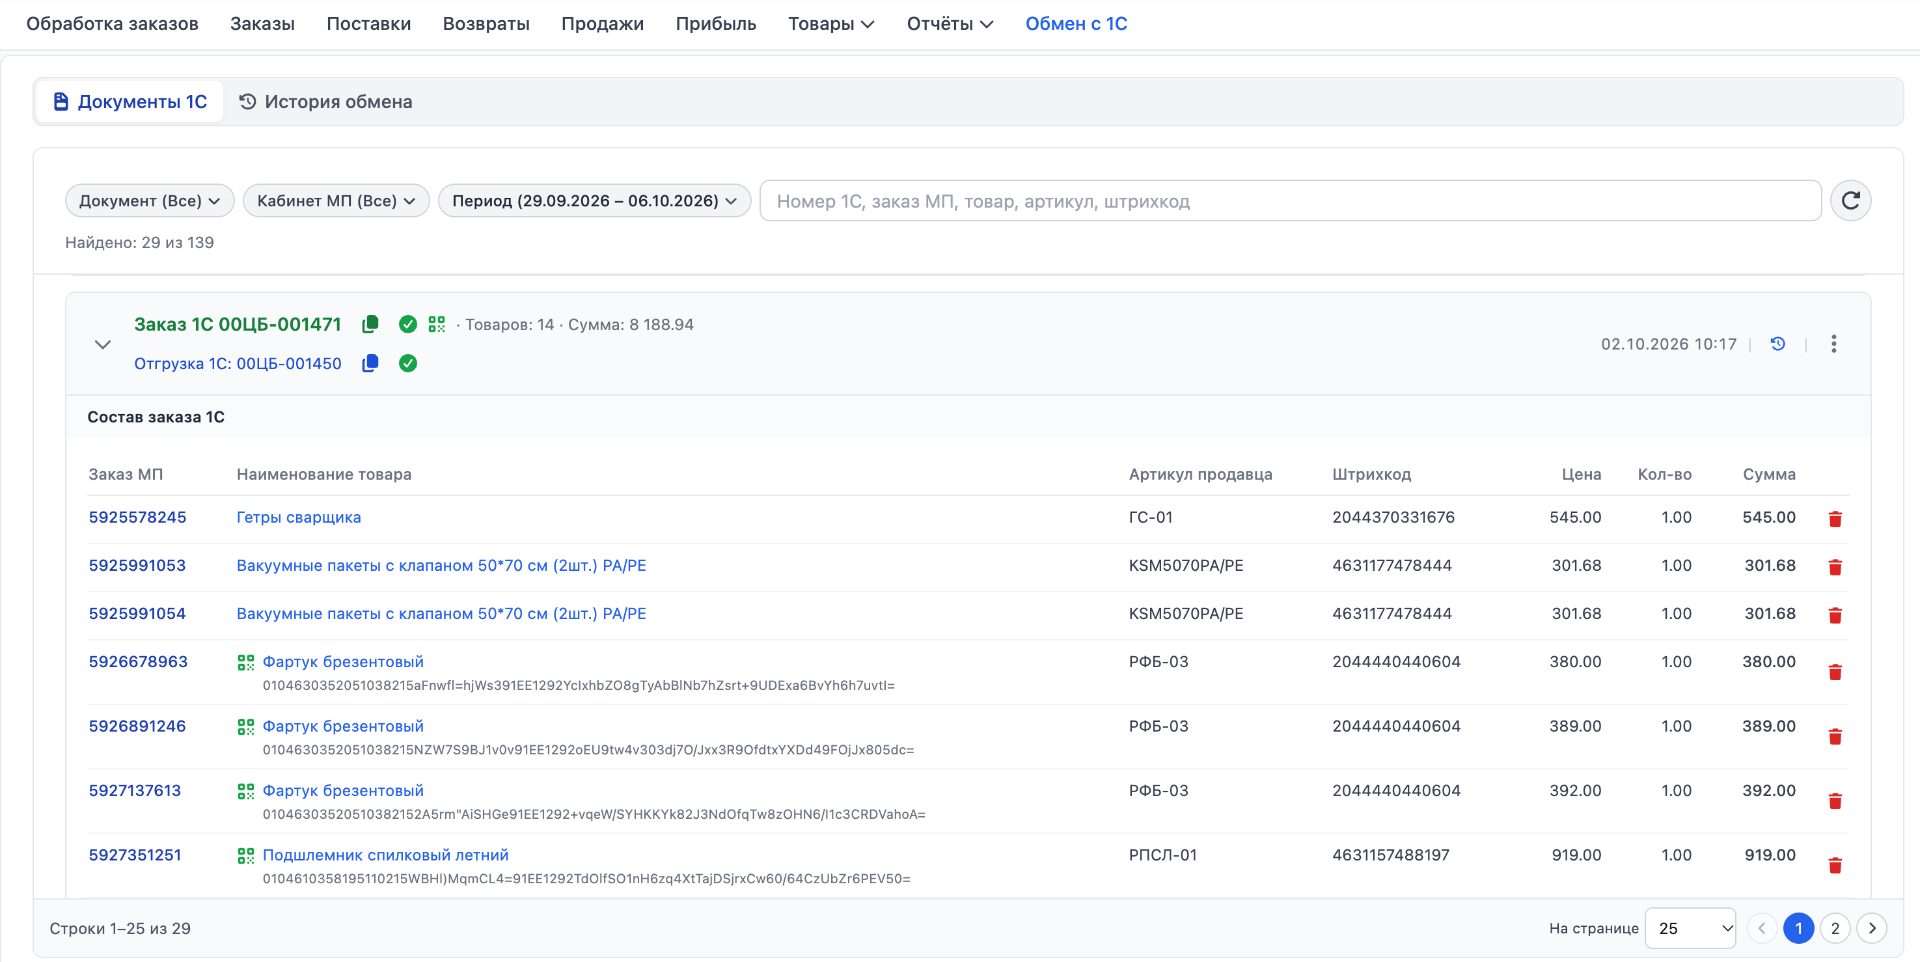Open three-dot menu for order 00ЦБ-001471

coord(1834,344)
